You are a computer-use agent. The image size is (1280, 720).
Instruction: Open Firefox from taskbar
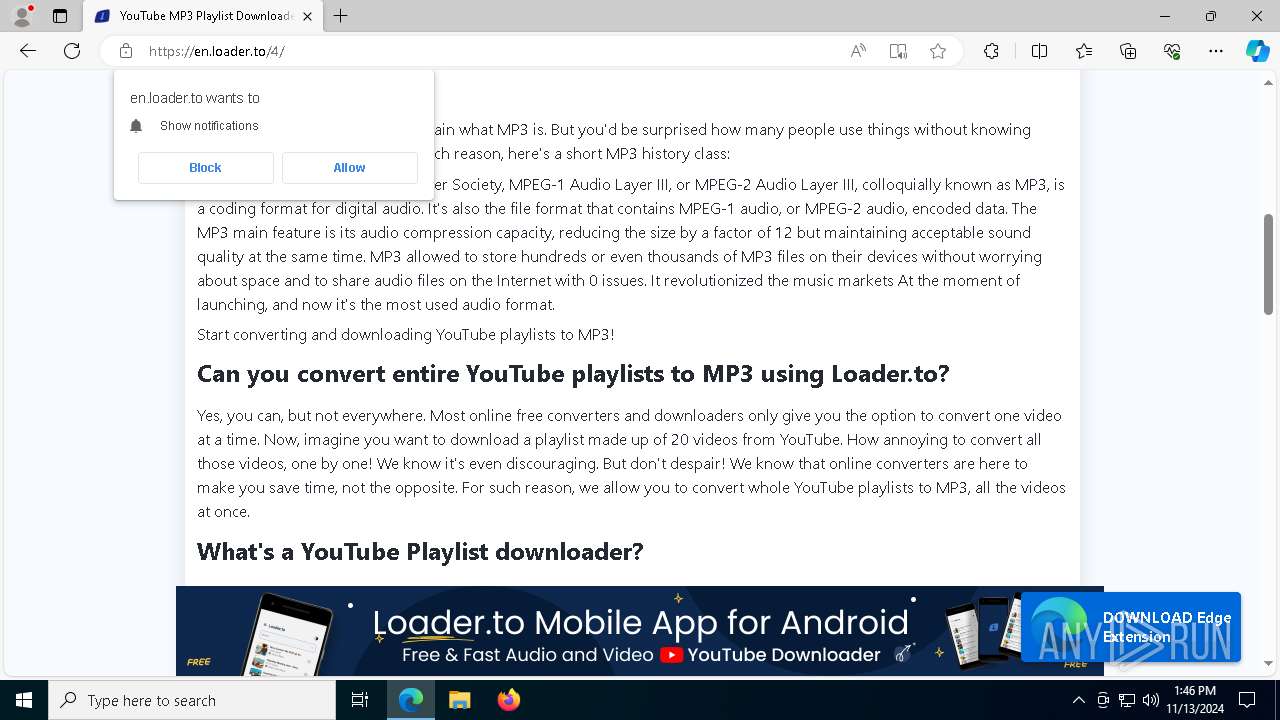click(x=508, y=700)
